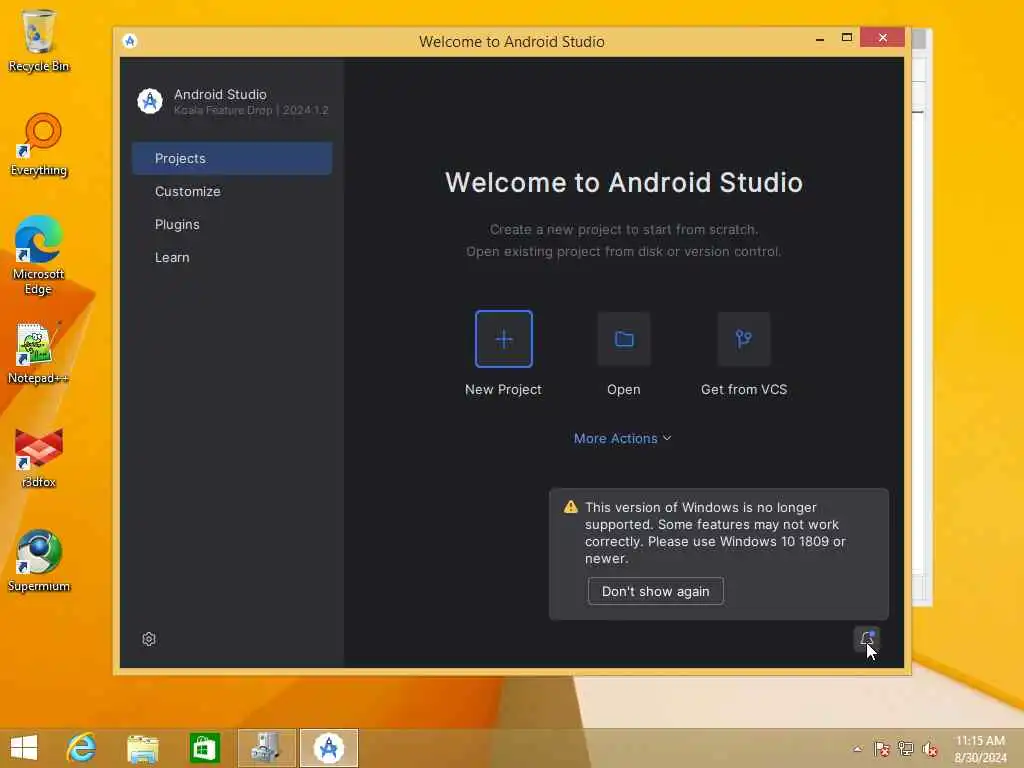Screen dimensions: 1024x768
Task: Maximize the Android Studio window
Action: [x=847, y=38]
